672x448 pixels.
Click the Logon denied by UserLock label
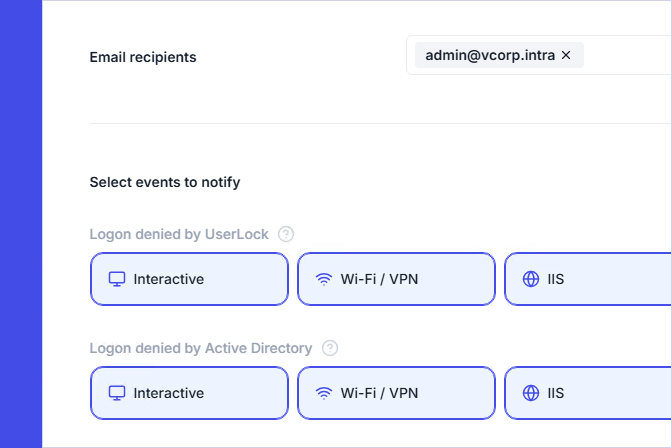coord(179,235)
